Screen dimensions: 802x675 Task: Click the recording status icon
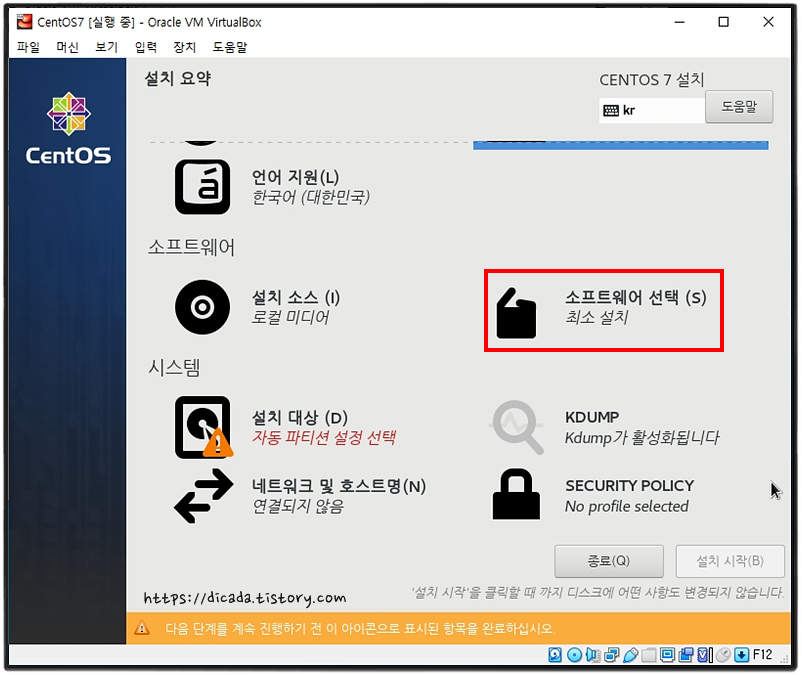(686, 655)
